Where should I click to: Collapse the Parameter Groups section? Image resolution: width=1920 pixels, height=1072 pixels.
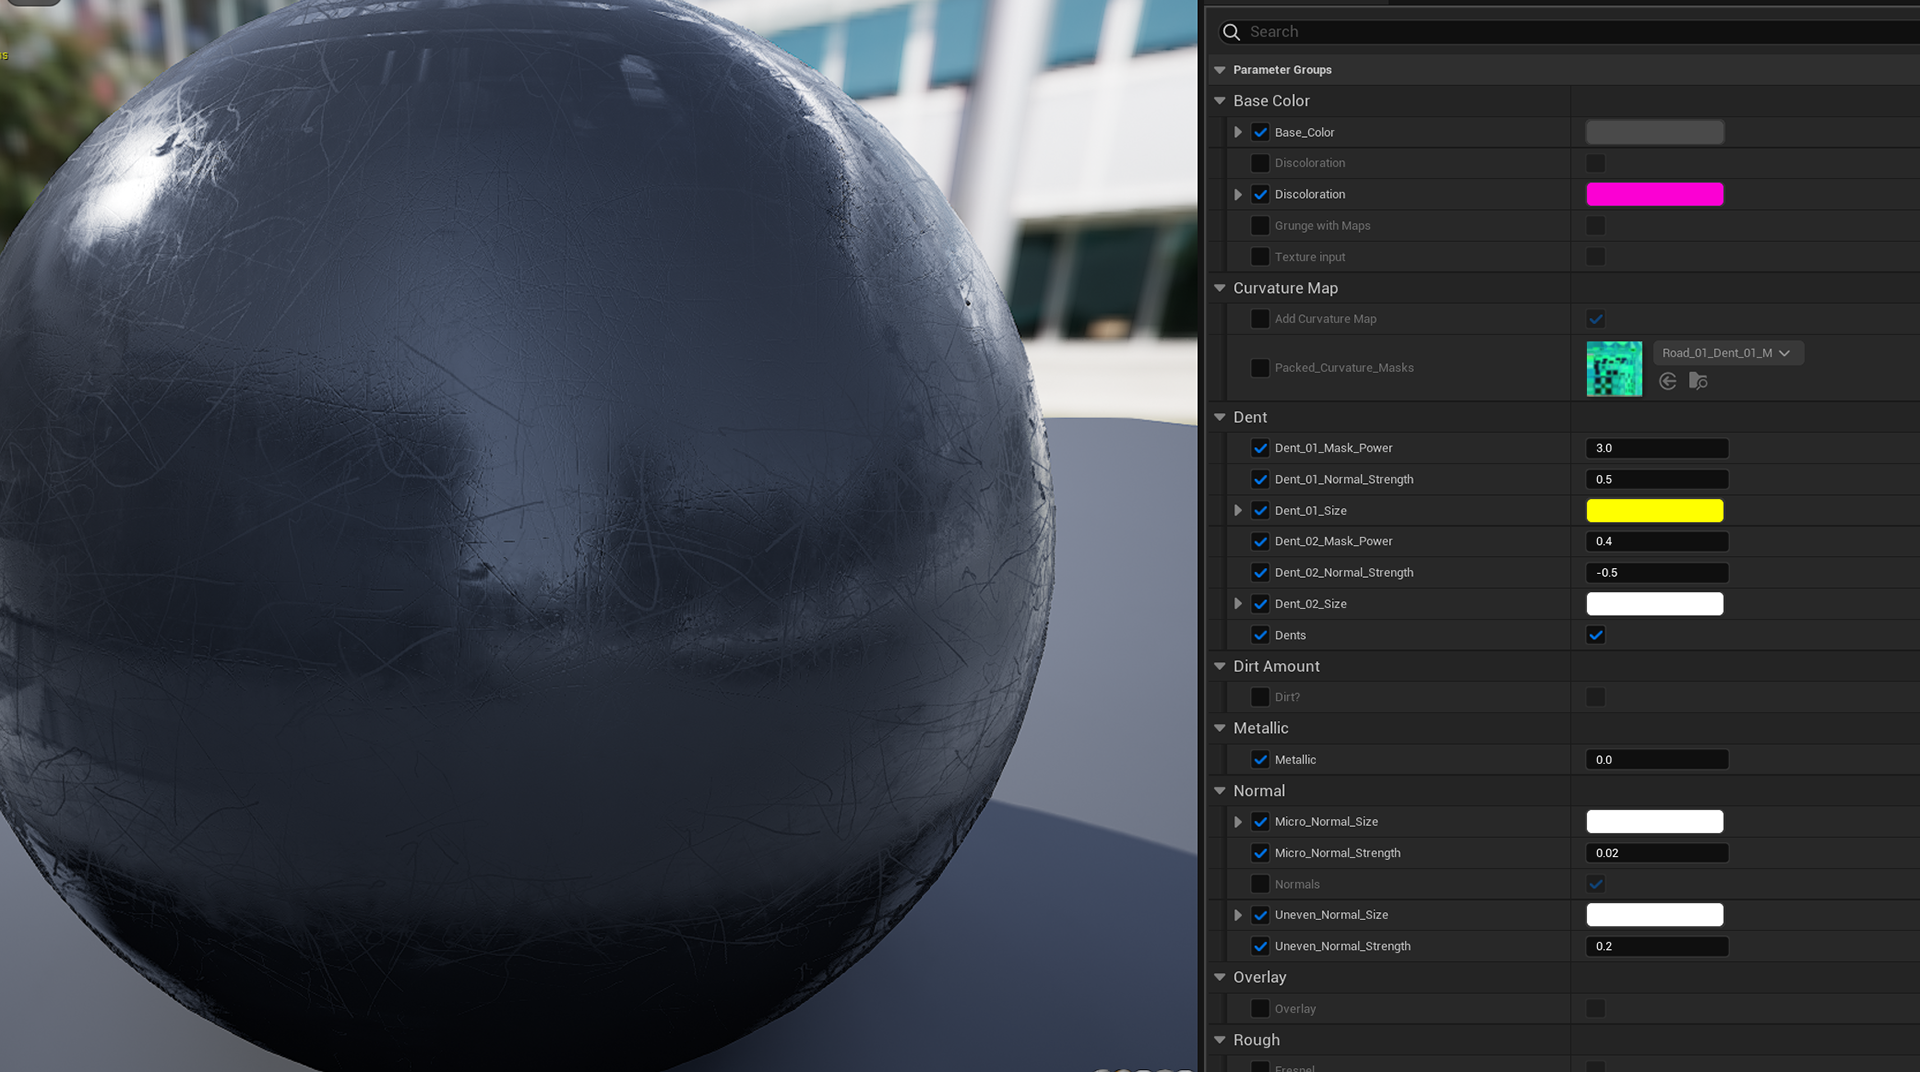1220,70
